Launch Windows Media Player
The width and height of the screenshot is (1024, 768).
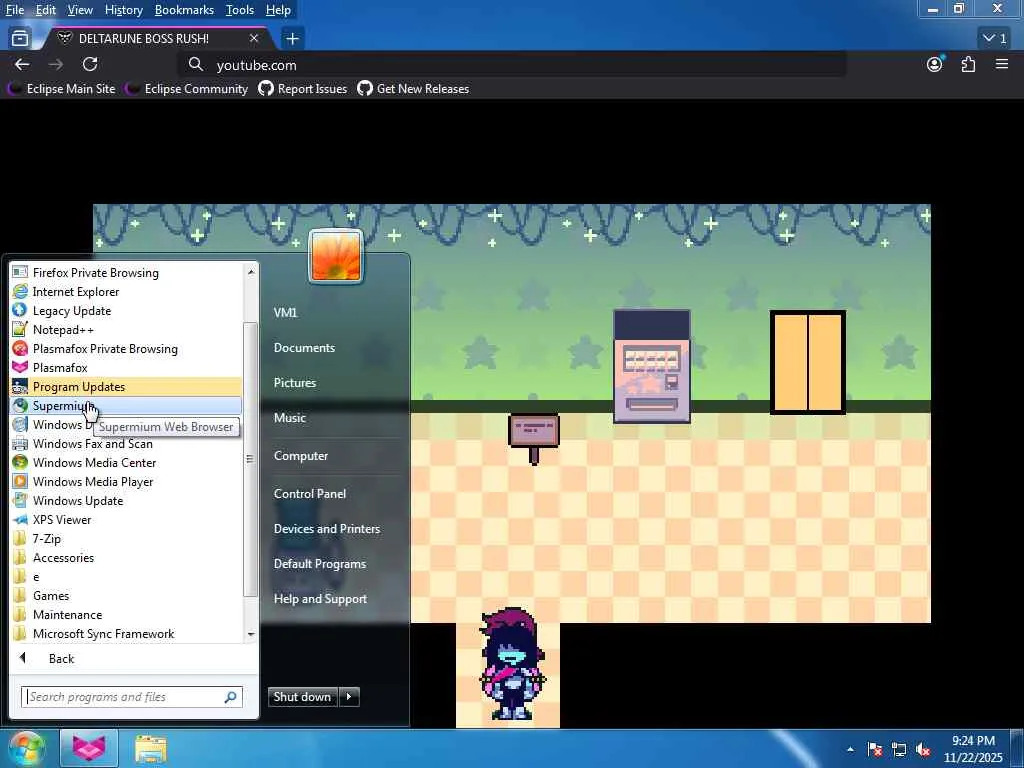[126, 482]
